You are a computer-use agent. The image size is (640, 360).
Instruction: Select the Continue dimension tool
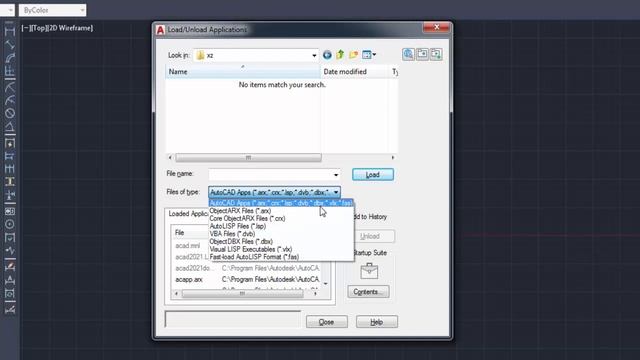pyautogui.click(x=10, y=169)
